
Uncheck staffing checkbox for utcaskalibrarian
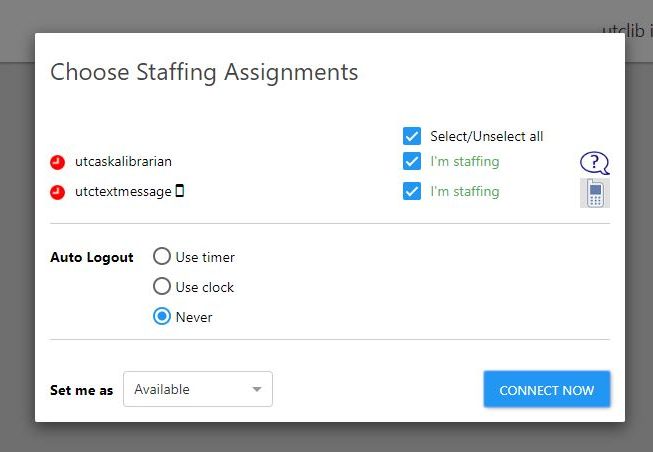(412, 161)
